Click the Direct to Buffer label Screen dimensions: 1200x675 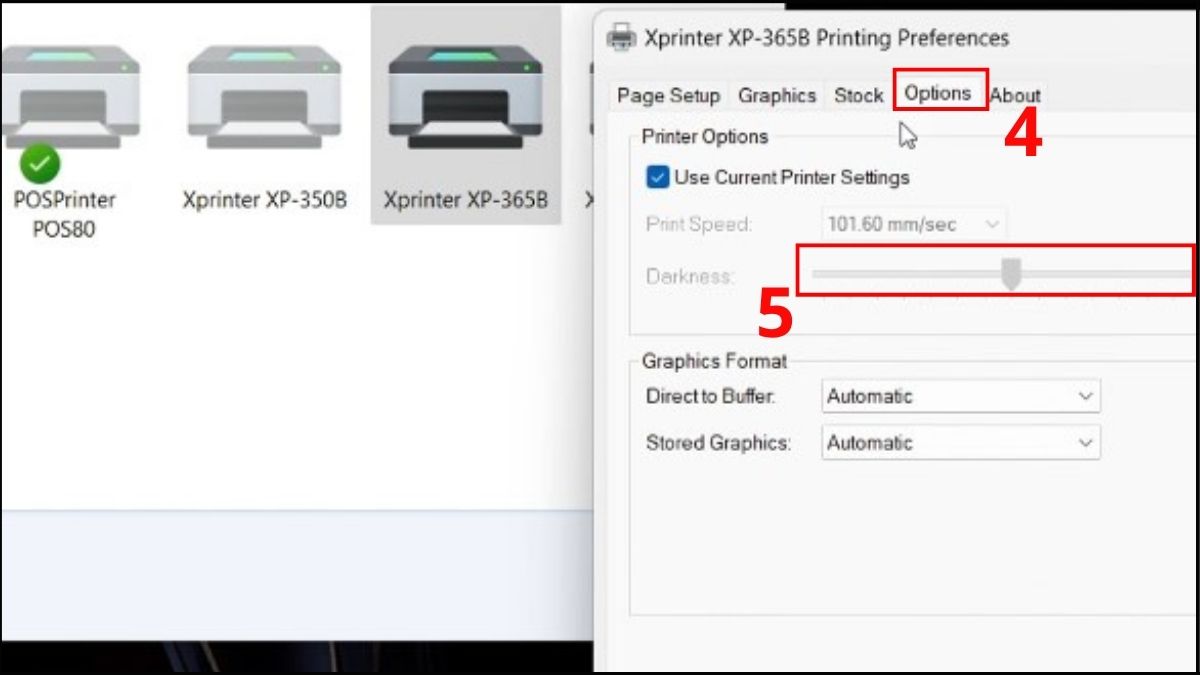(x=711, y=396)
